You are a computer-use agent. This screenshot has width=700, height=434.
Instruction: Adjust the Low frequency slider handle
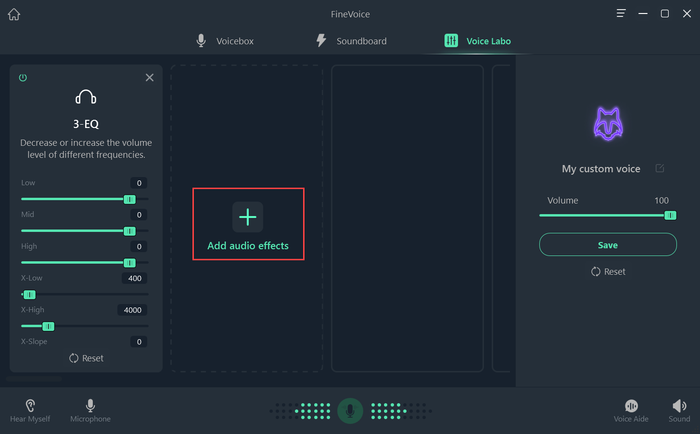point(129,199)
